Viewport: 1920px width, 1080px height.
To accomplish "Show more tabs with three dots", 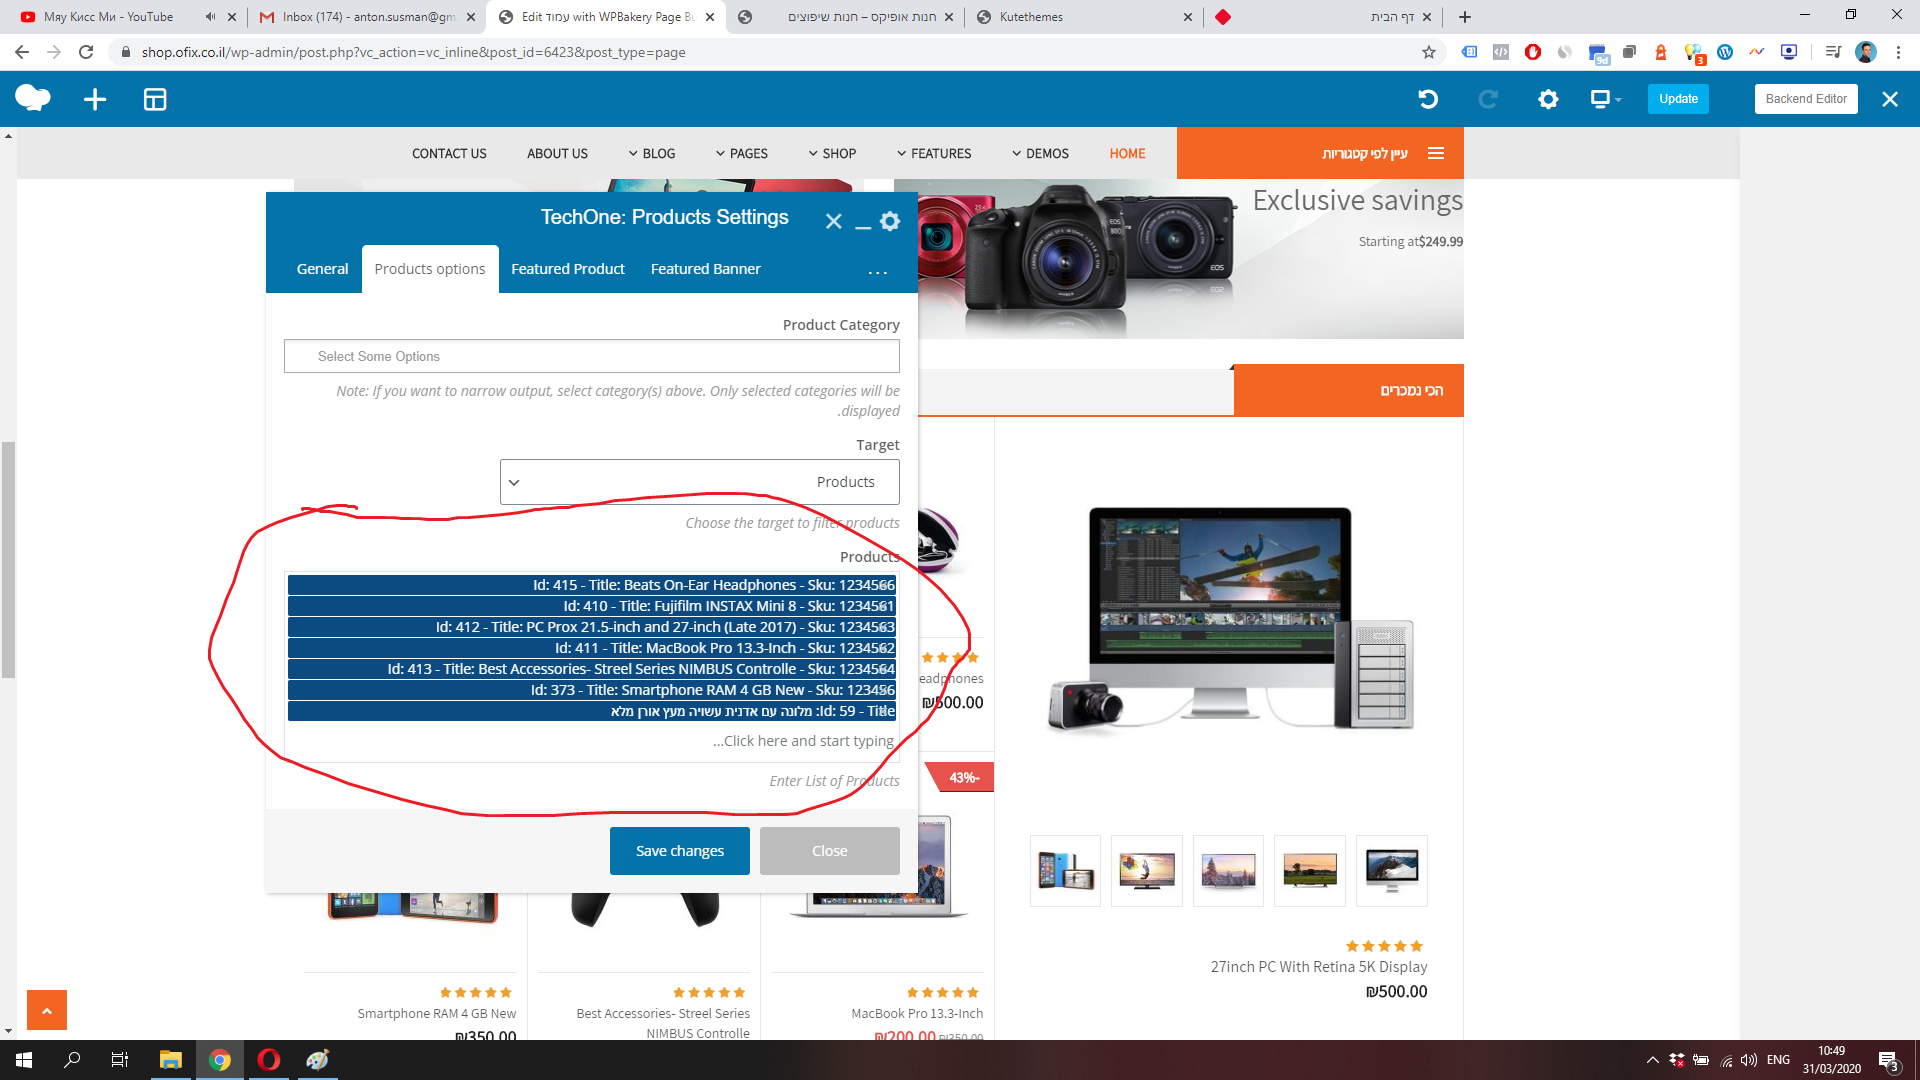I will [x=877, y=272].
